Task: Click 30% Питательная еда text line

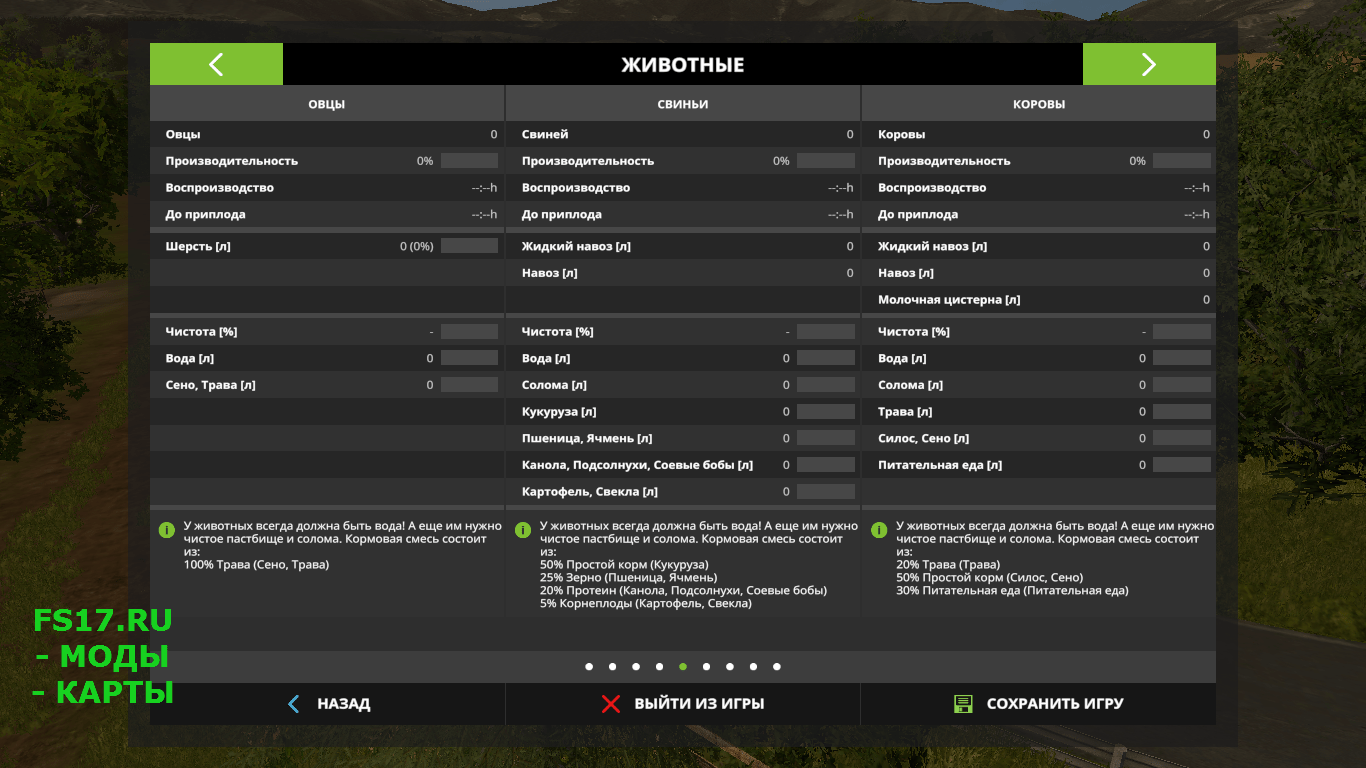Action: pyautogui.click(x=1012, y=591)
